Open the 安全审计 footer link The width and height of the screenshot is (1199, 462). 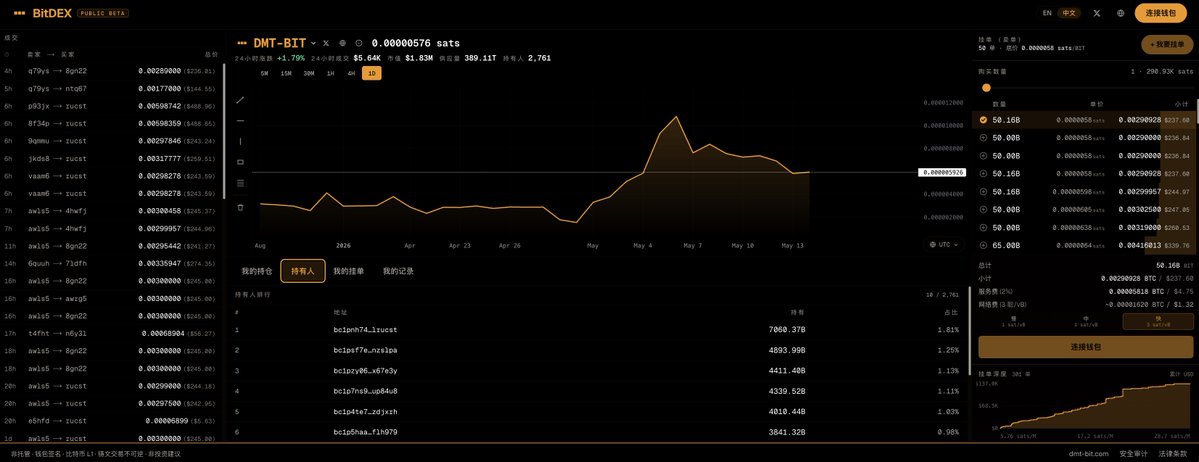click(1132, 454)
